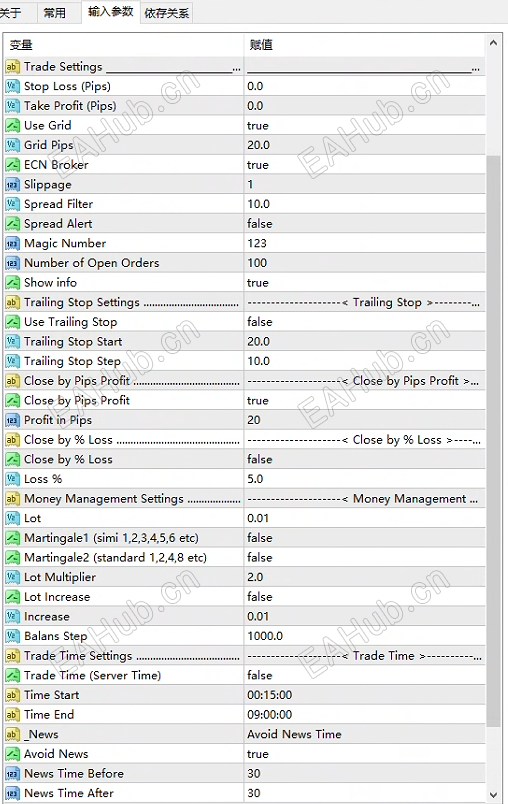Click the Magic Number value 123
This screenshot has width=508, height=804.
tap(257, 244)
